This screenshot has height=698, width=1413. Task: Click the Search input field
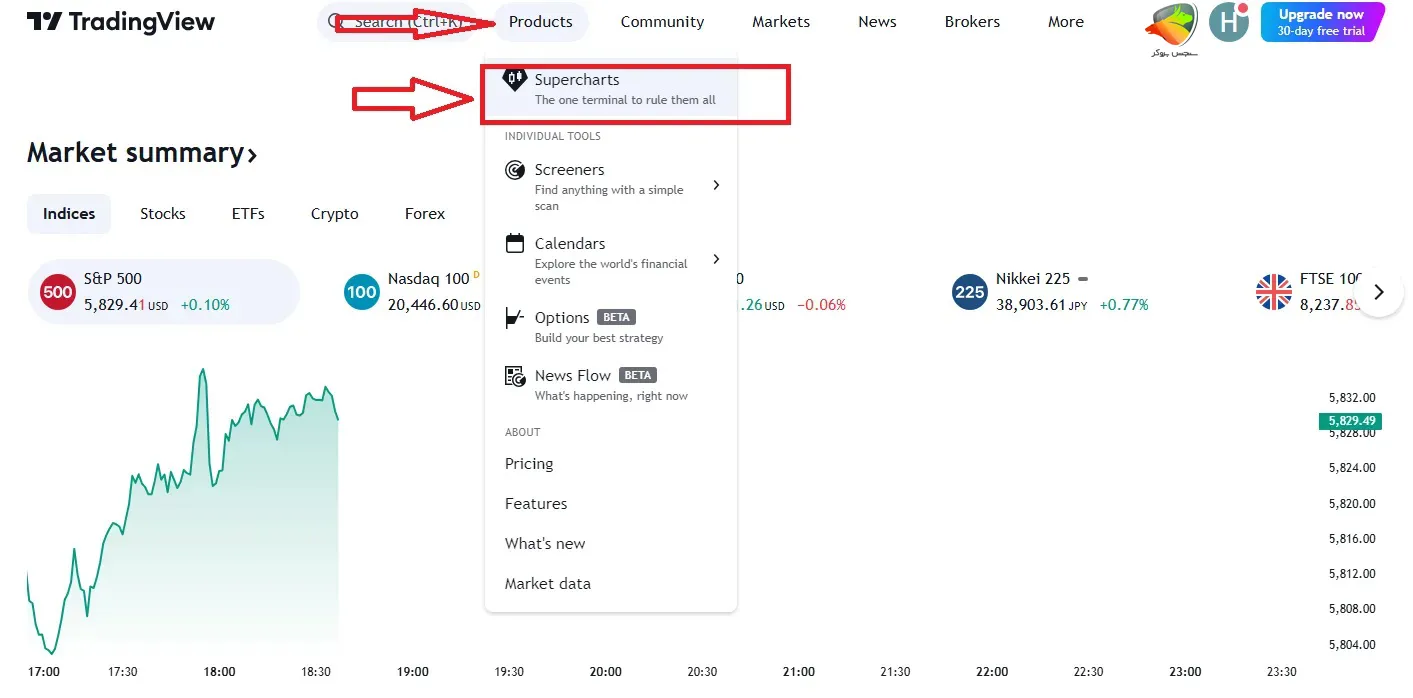click(x=400, y=22)
